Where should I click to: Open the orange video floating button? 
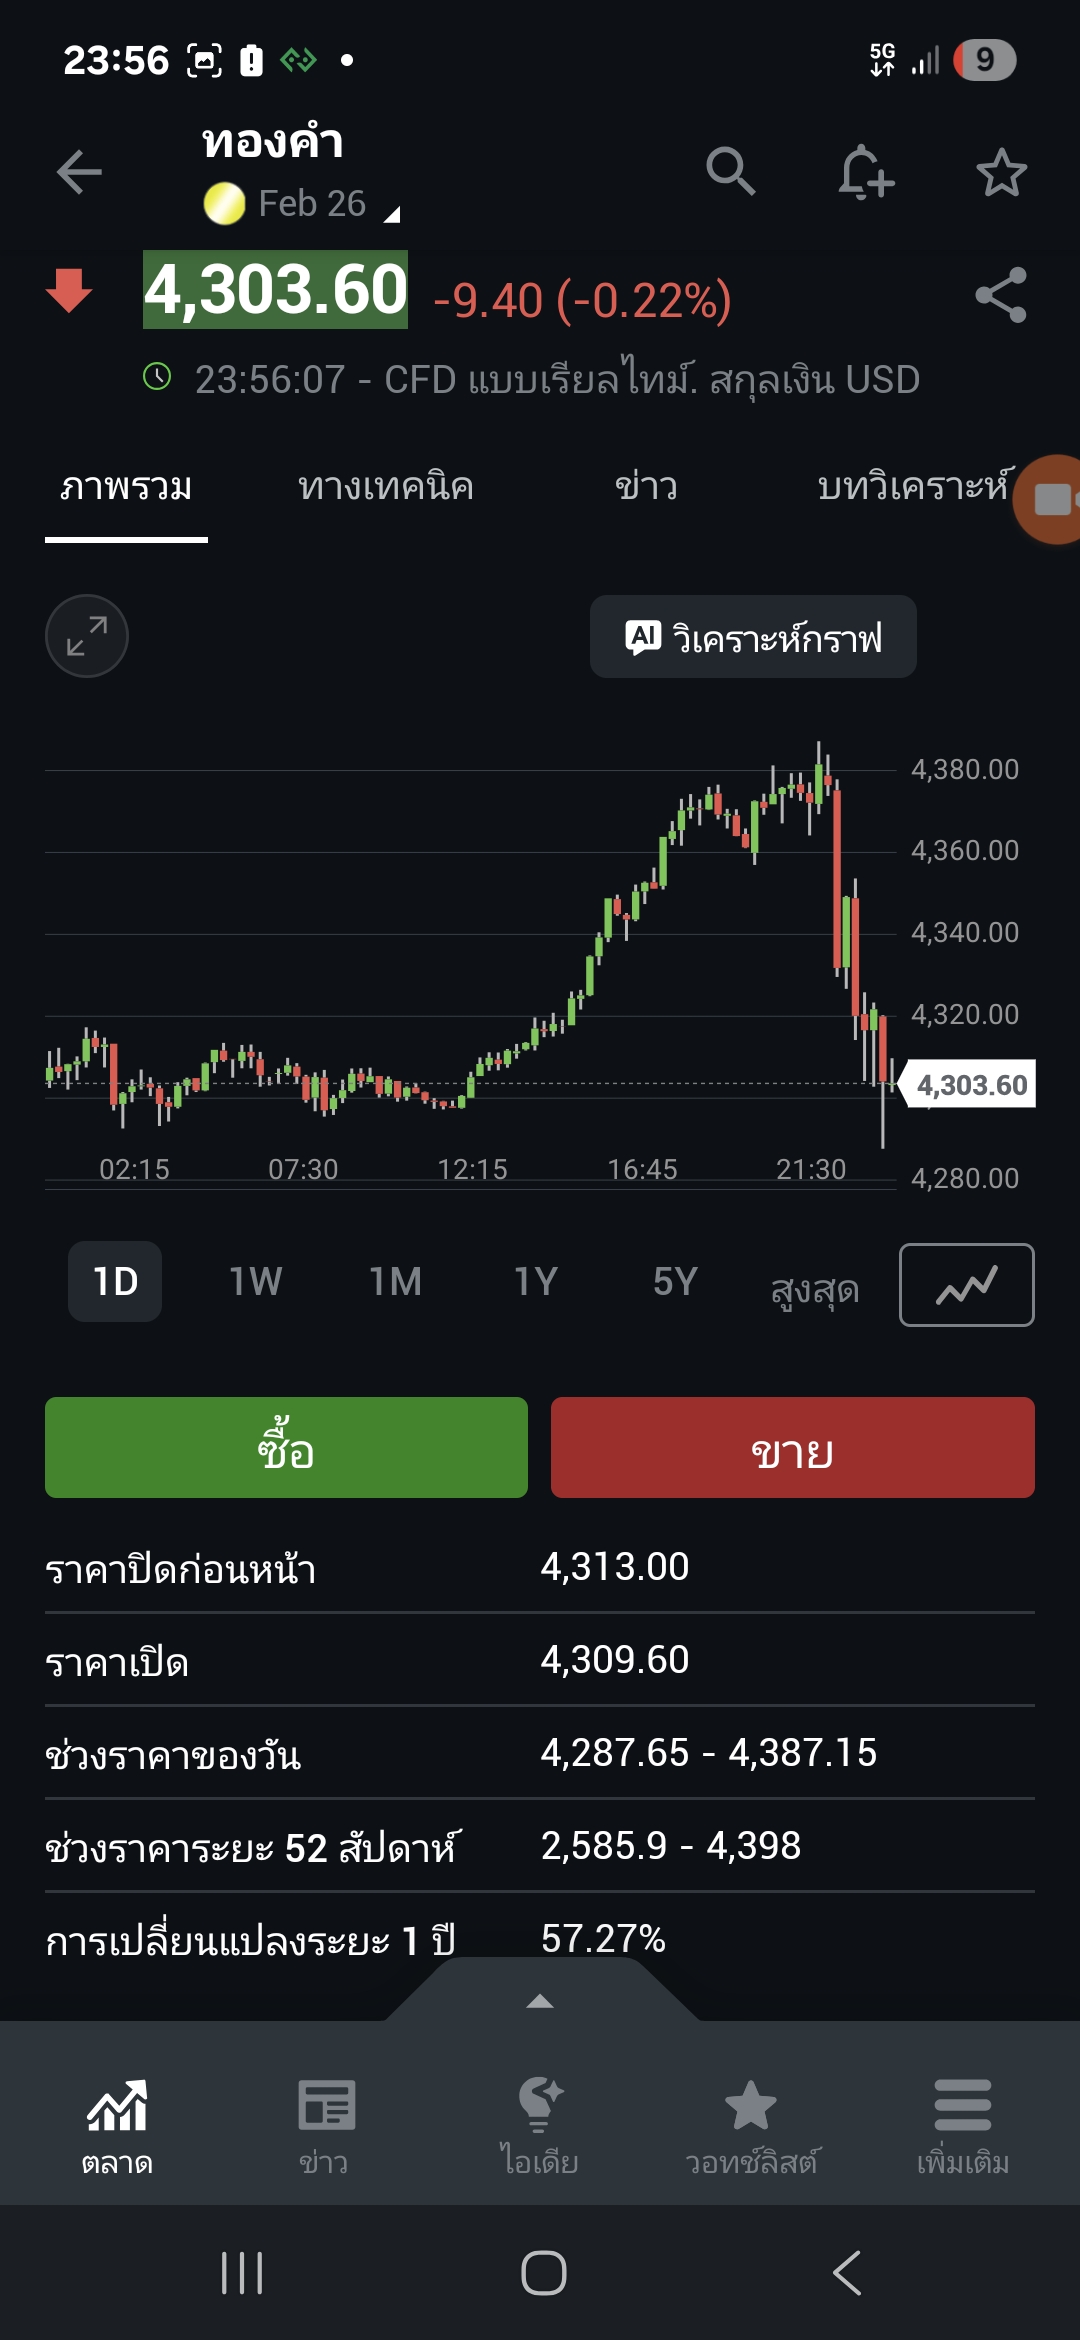(1050, 499)
